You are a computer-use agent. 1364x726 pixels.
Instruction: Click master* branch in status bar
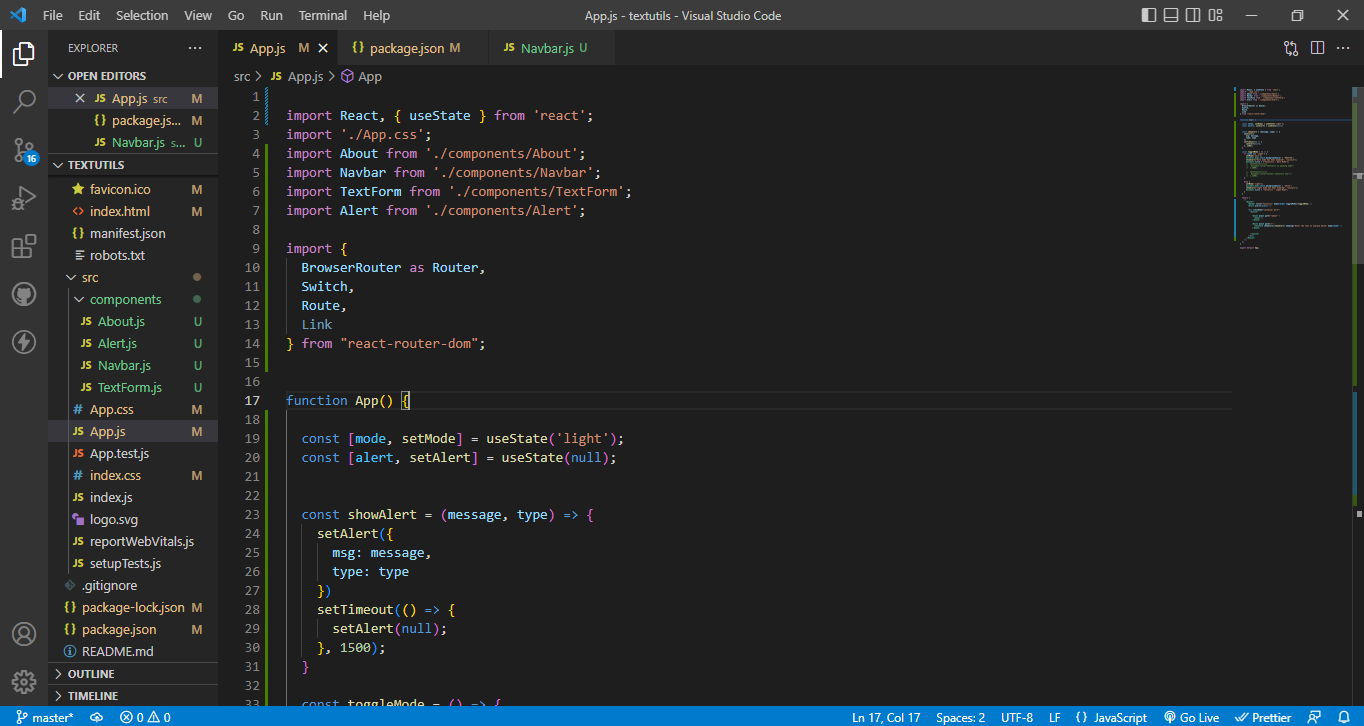point(45,717)
